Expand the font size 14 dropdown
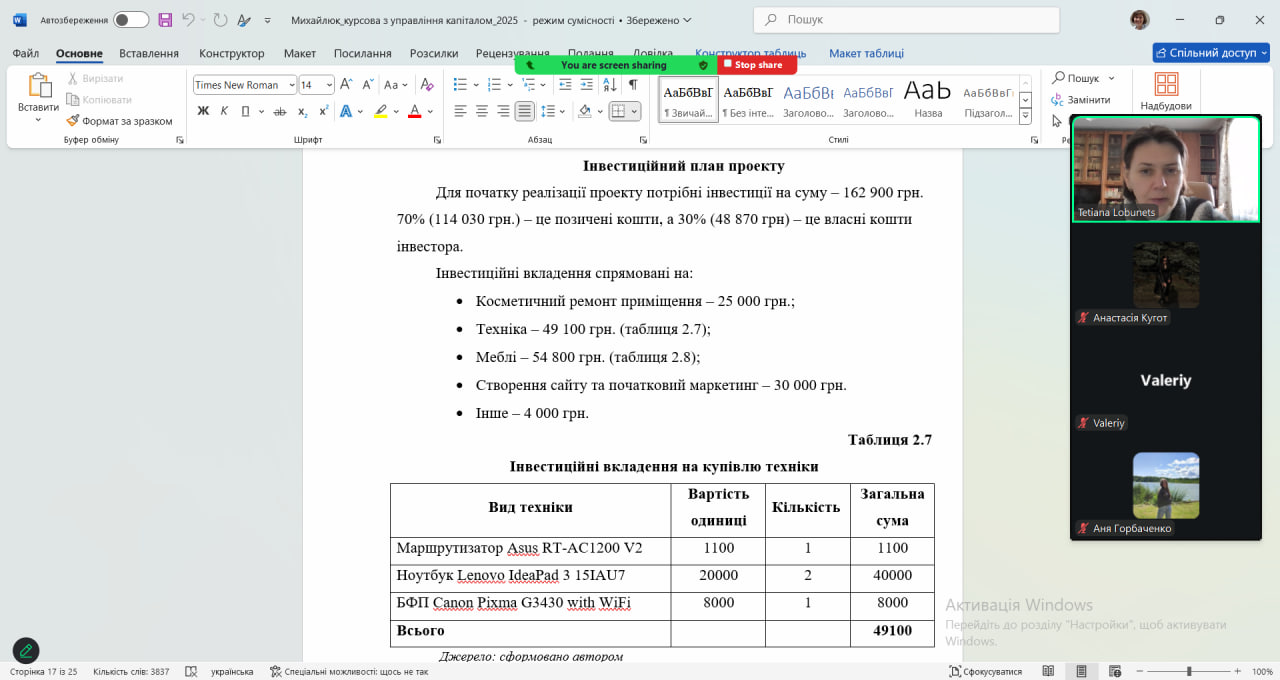This screenshot has width=1280, height=680. click(329, 85)
